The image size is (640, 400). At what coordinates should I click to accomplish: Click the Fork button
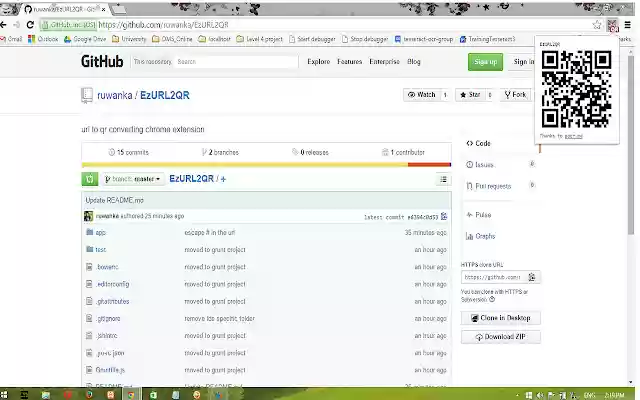click(516, 95)
